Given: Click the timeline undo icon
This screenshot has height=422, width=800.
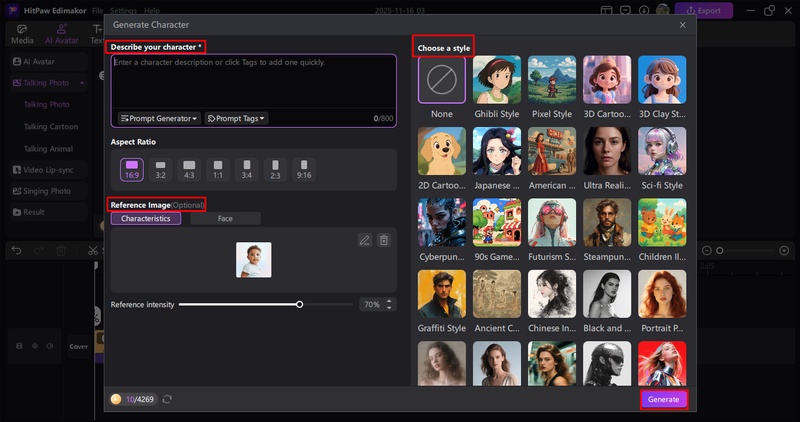Looking at the screenshot, I should 16,251.
